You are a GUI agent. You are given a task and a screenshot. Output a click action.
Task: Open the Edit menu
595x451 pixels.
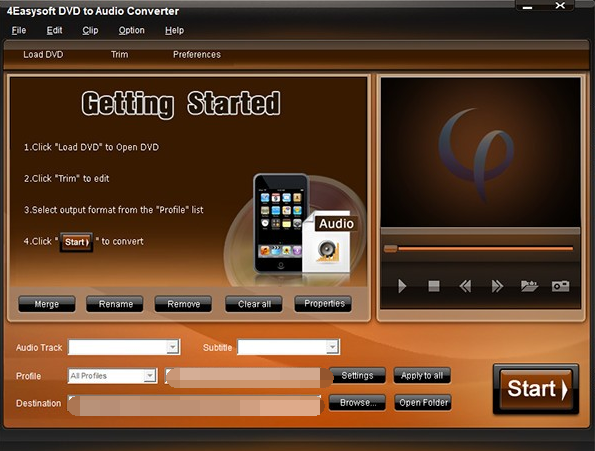(x=54, y=30)
